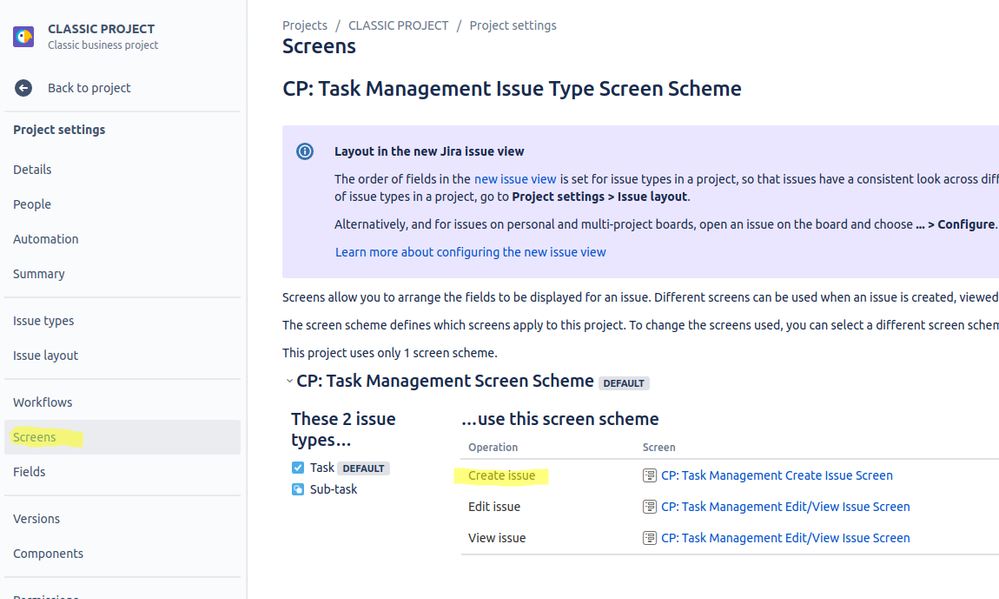The image size is (999, 599).
Task: Click the Sub-task issue type label
Action: pyautogui.click(x=333, y=489)
